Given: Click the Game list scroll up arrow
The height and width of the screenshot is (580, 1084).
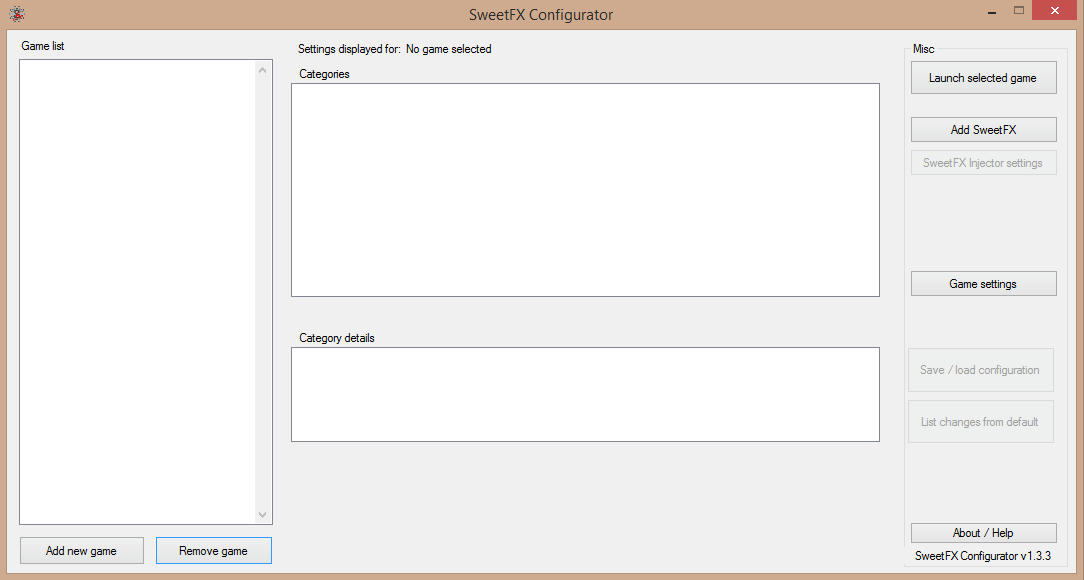Looking at the screenshot, I should pos(262,70).
